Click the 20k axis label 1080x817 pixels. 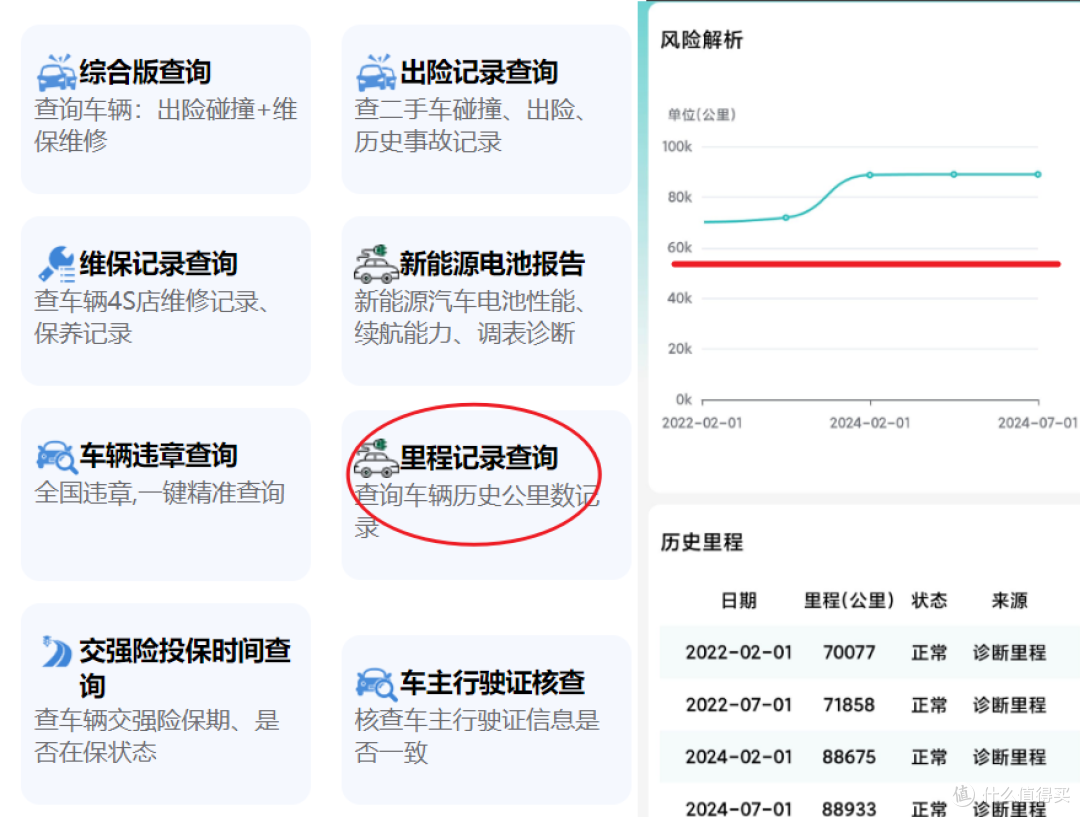point(680,349)
